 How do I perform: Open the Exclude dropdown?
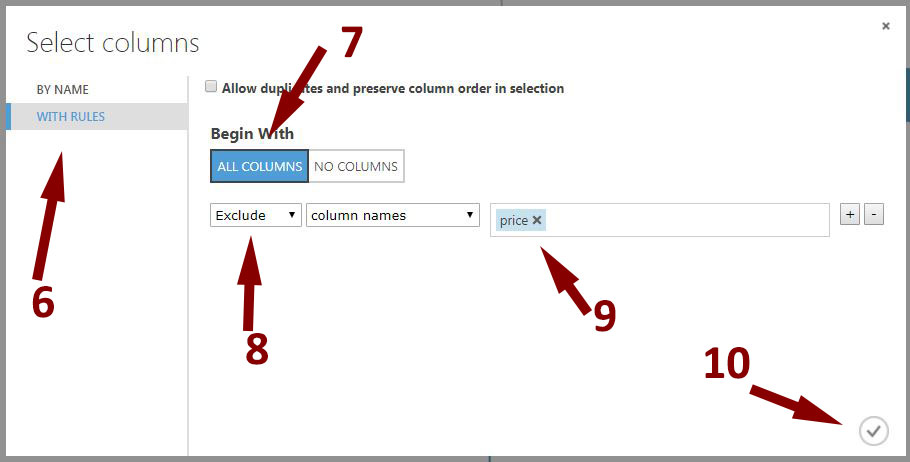(x=256, y=215)
